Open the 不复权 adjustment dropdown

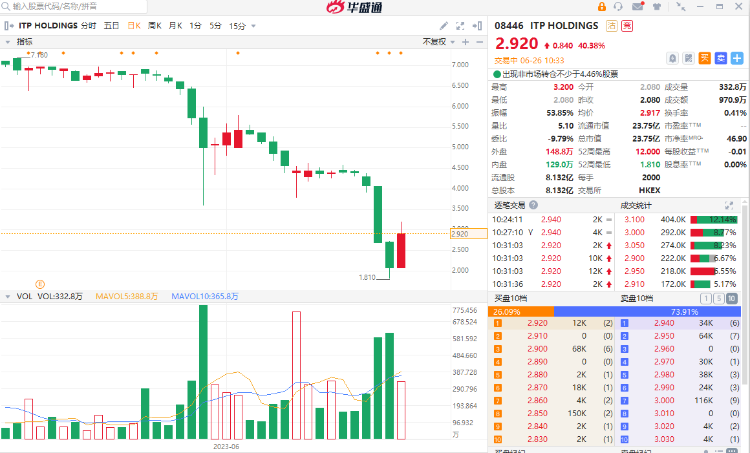point(439,42)
